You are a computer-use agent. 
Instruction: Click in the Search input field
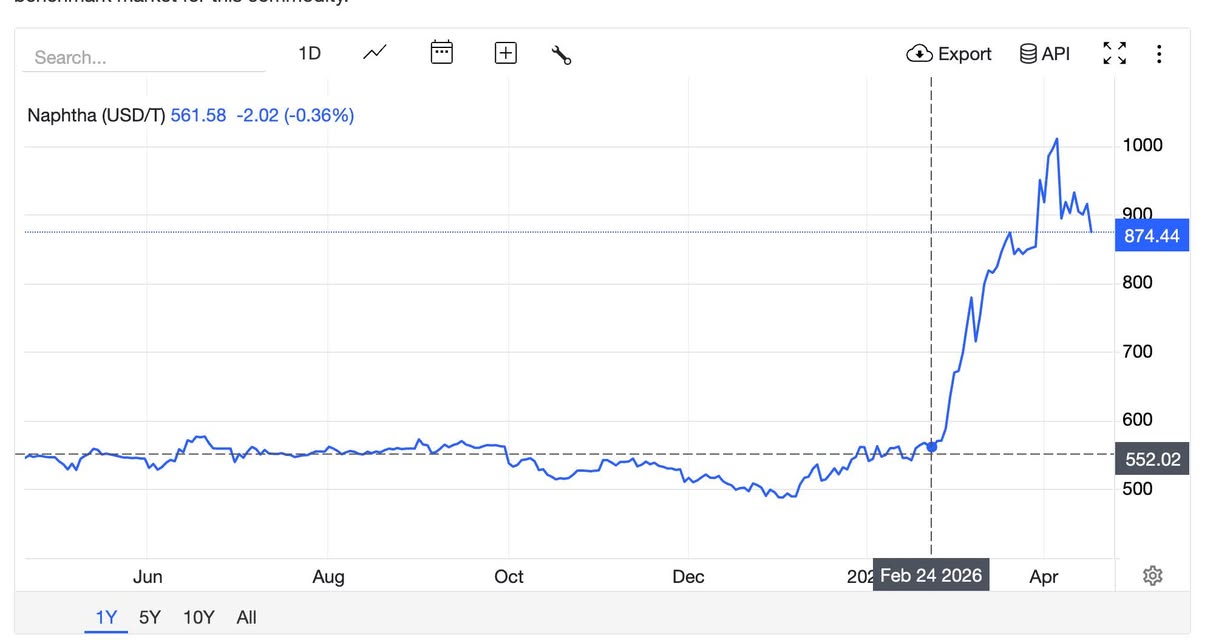pyautogui.click(x=144, y=57)
